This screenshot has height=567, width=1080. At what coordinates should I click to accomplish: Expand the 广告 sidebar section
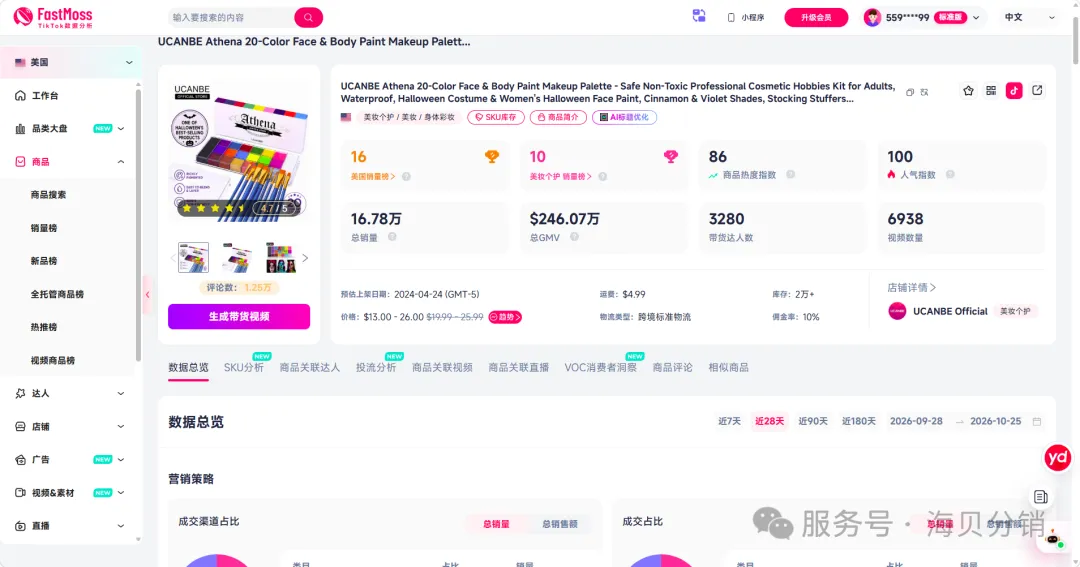coord(121,460)
